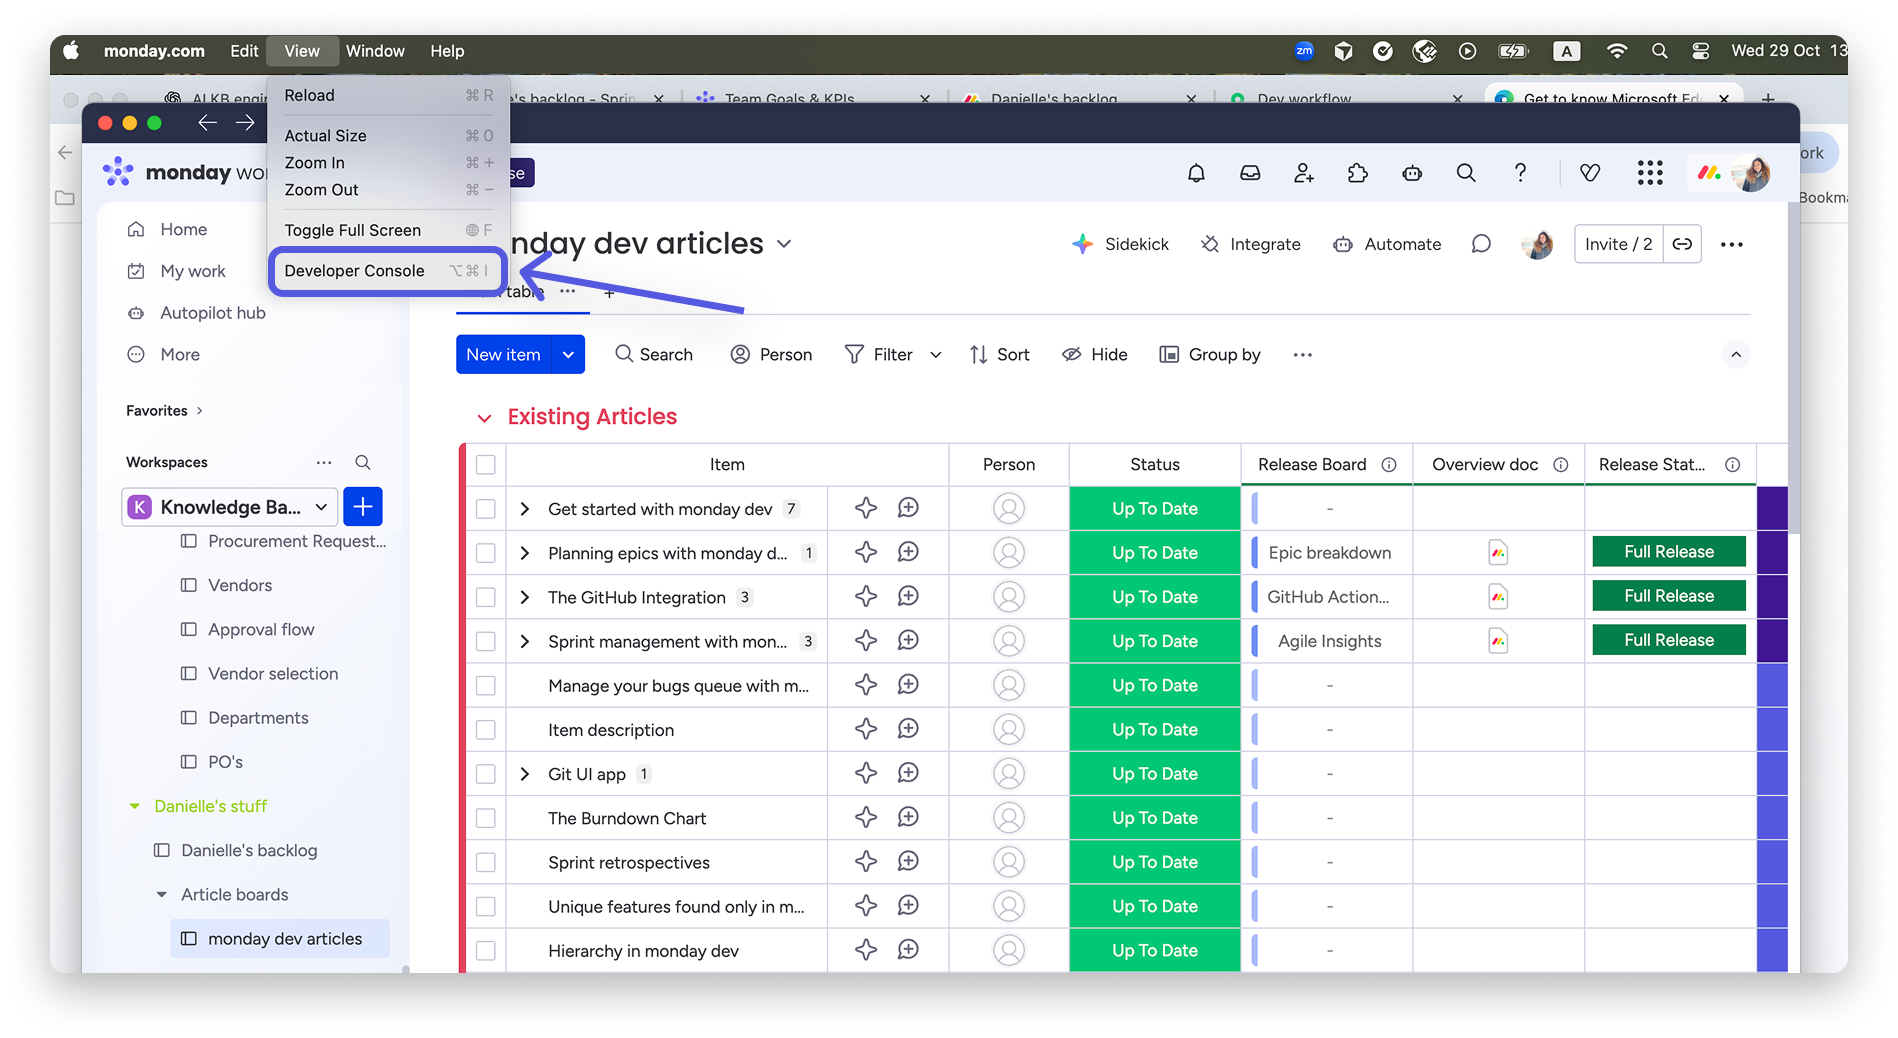1898x1038 pixels.
Task: Open the products switcher grid icon
Action: [1650, 173]
